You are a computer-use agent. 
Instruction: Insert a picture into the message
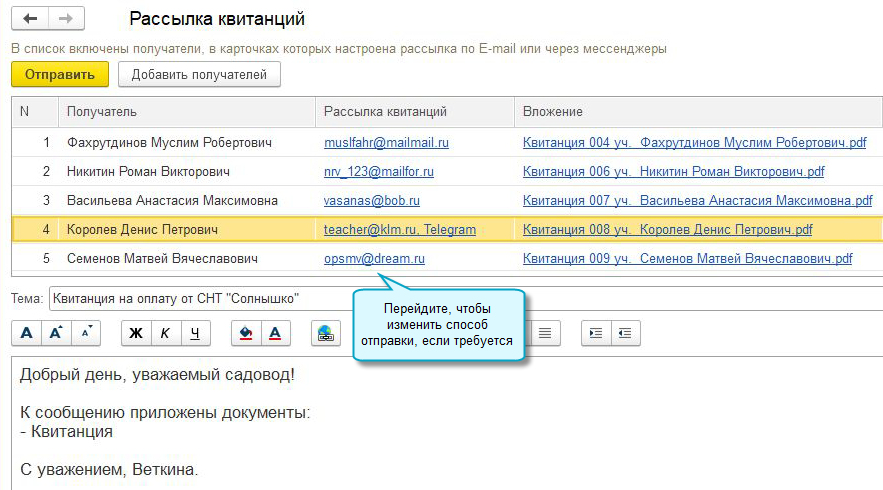click(x=325, y=333)
